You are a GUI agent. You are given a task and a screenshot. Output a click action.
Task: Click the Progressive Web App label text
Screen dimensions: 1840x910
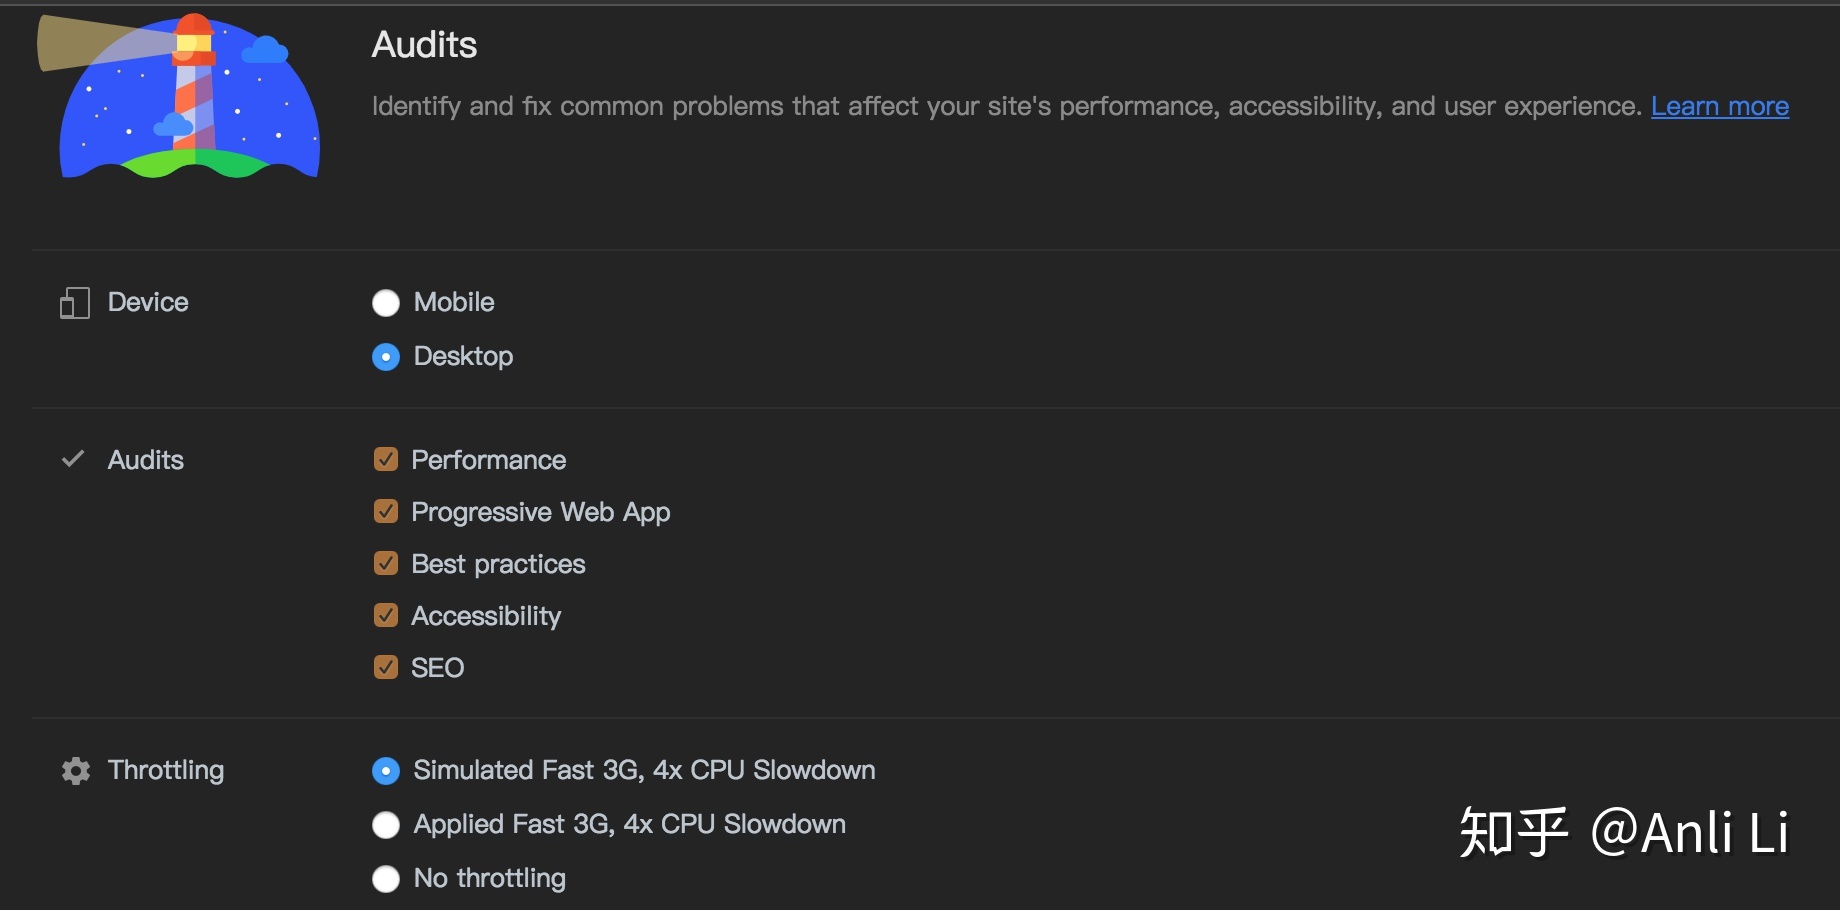541,512
